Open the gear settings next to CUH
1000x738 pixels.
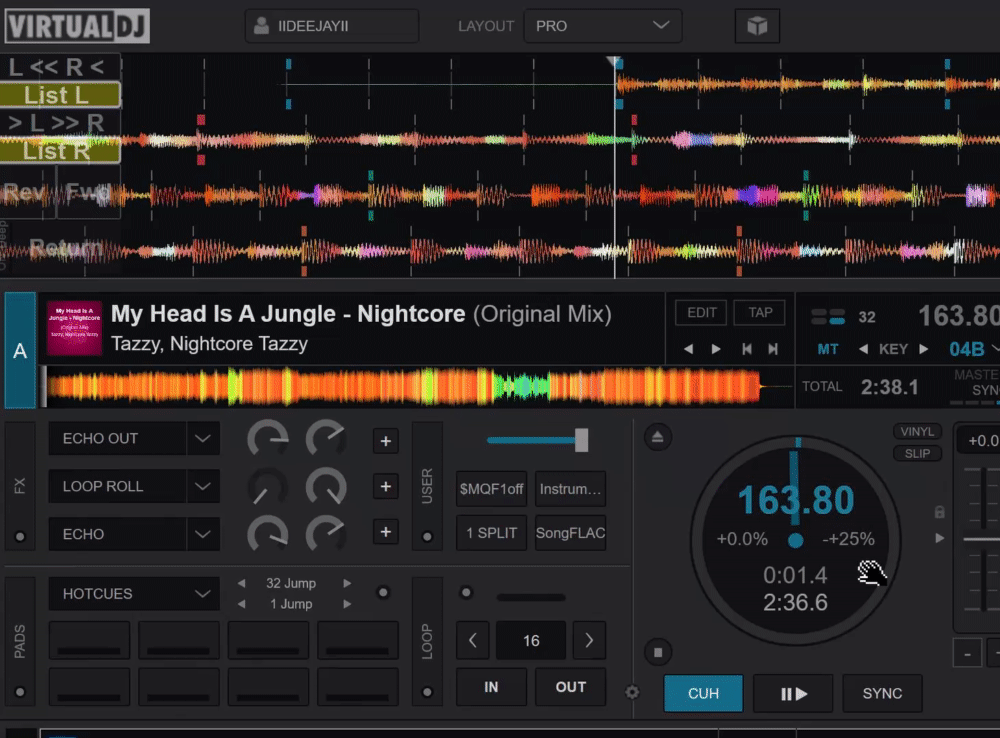coord(632,692)
